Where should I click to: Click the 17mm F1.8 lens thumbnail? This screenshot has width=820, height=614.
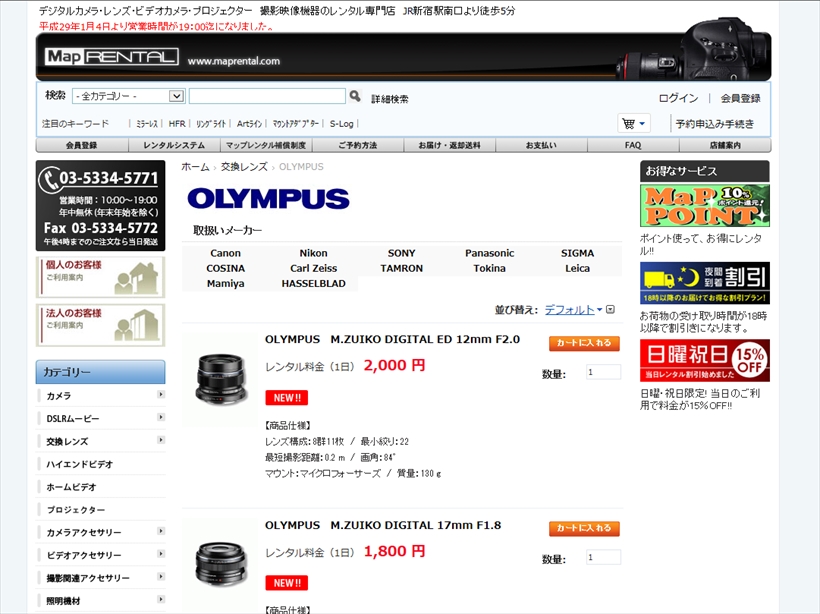[221, 564]
